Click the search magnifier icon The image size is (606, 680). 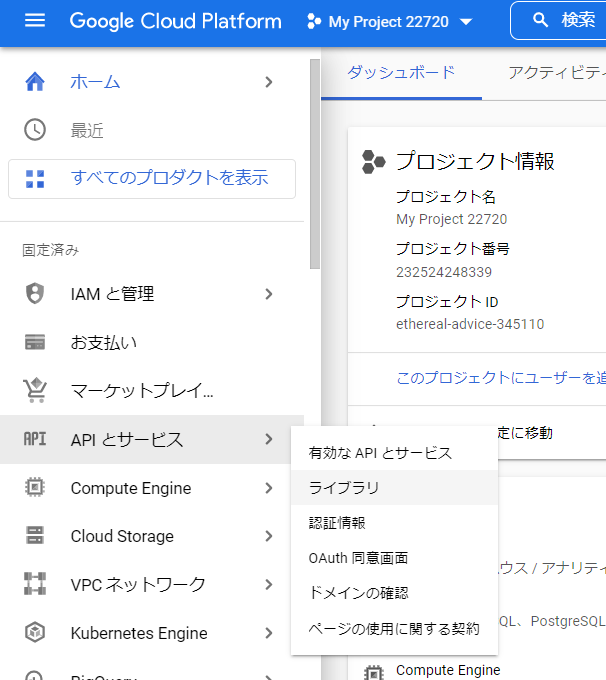click(540, 20)
